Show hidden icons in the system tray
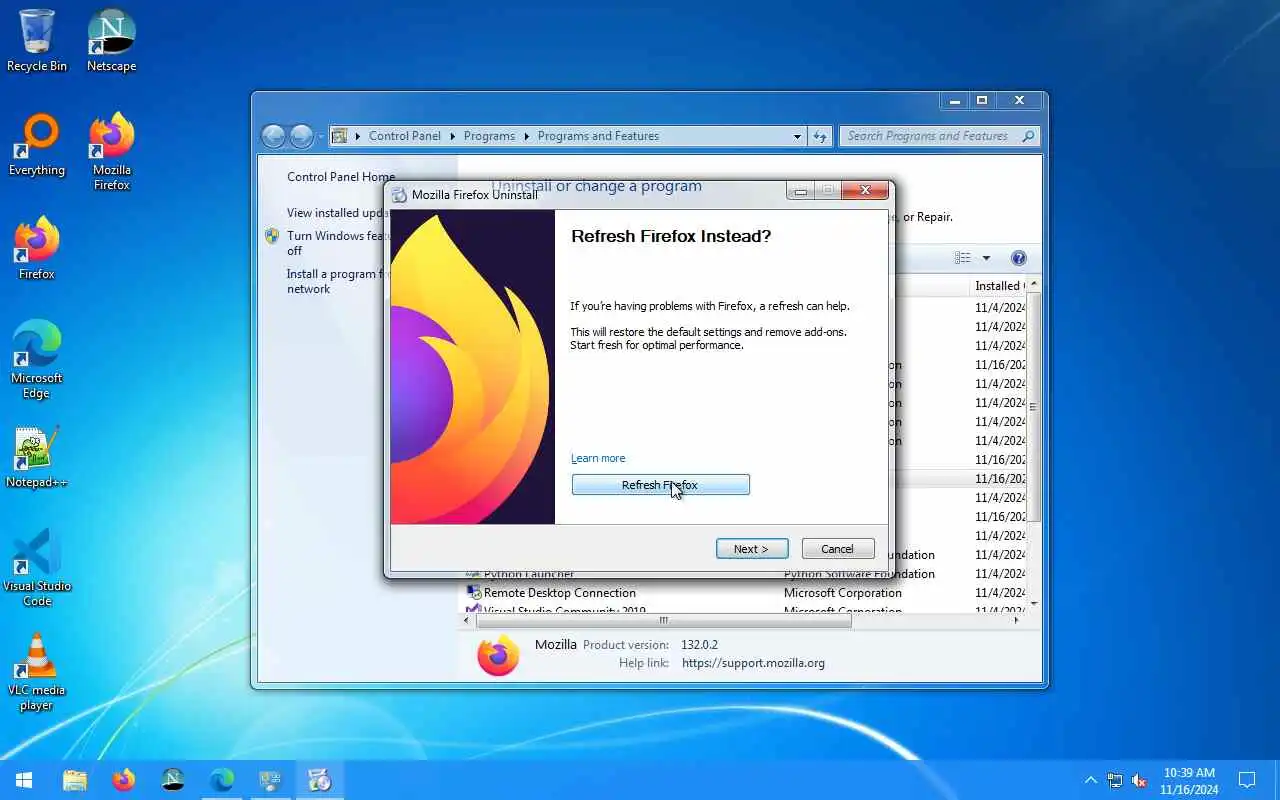Viewport: 1280px width, 800px height. click(x=1090, y=781)
